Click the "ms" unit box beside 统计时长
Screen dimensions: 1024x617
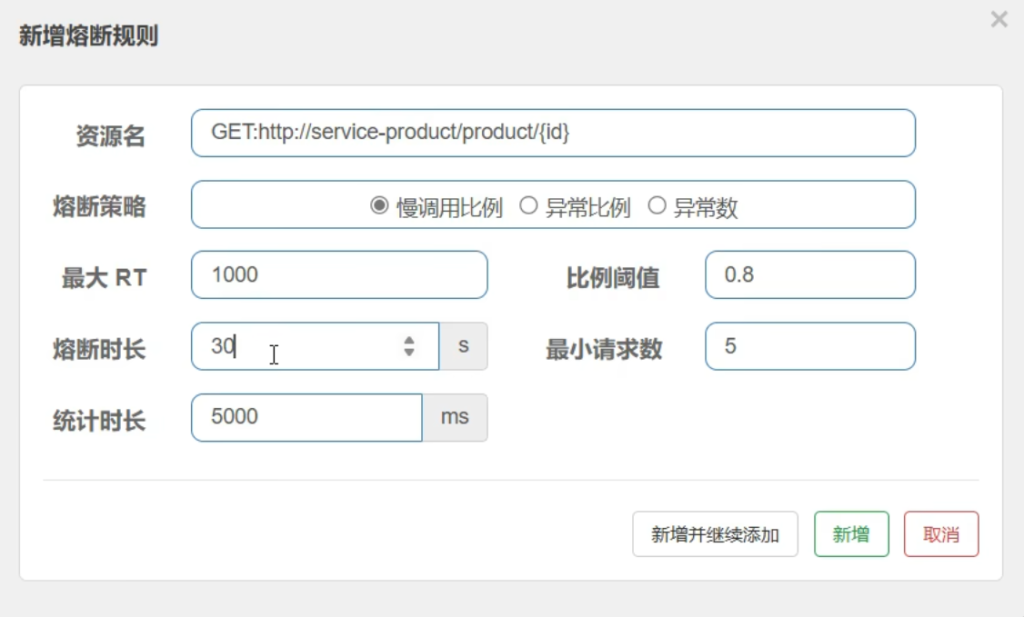coord(455,417)
